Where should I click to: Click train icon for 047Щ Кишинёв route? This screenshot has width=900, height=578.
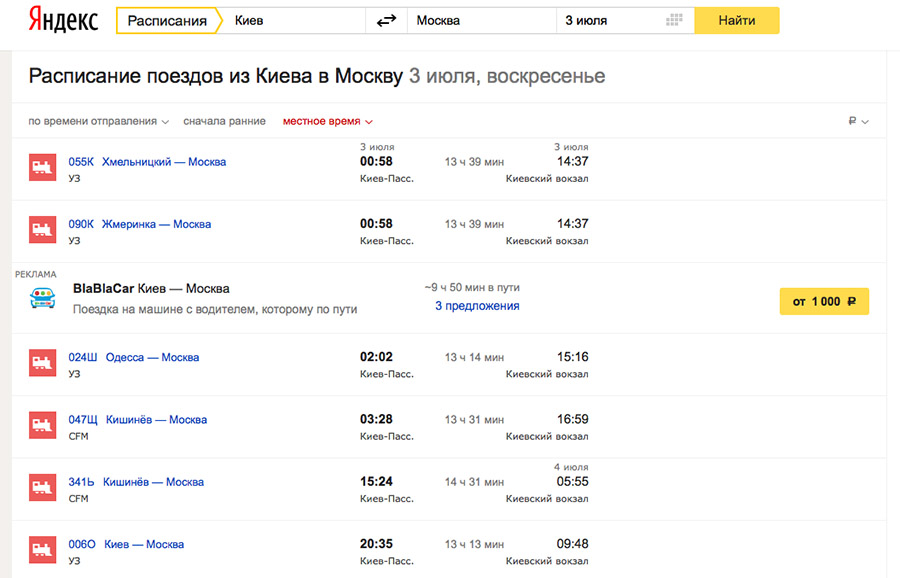pyautogui.click(x=42, y=426)
